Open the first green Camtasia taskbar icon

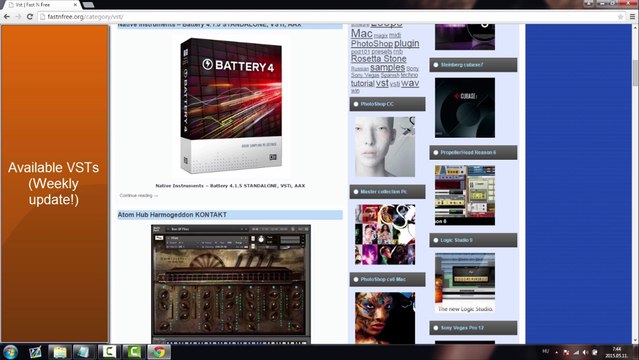(109, 352)
